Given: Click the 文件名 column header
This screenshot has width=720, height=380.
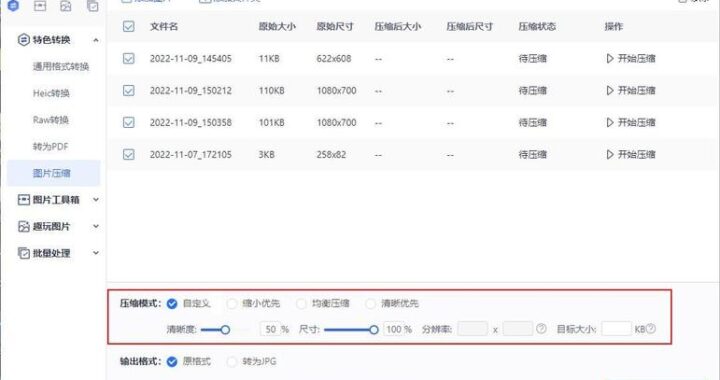Looking at the screenshot, I should tap(164, 27).
